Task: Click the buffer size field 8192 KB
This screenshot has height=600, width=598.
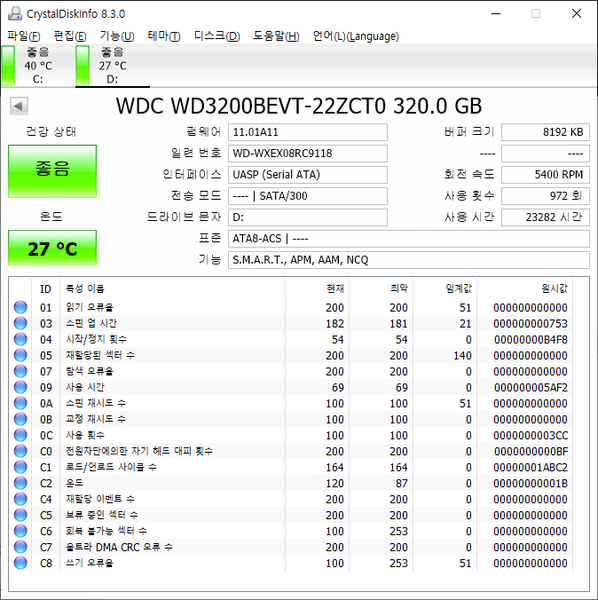Action: point(545,132)
